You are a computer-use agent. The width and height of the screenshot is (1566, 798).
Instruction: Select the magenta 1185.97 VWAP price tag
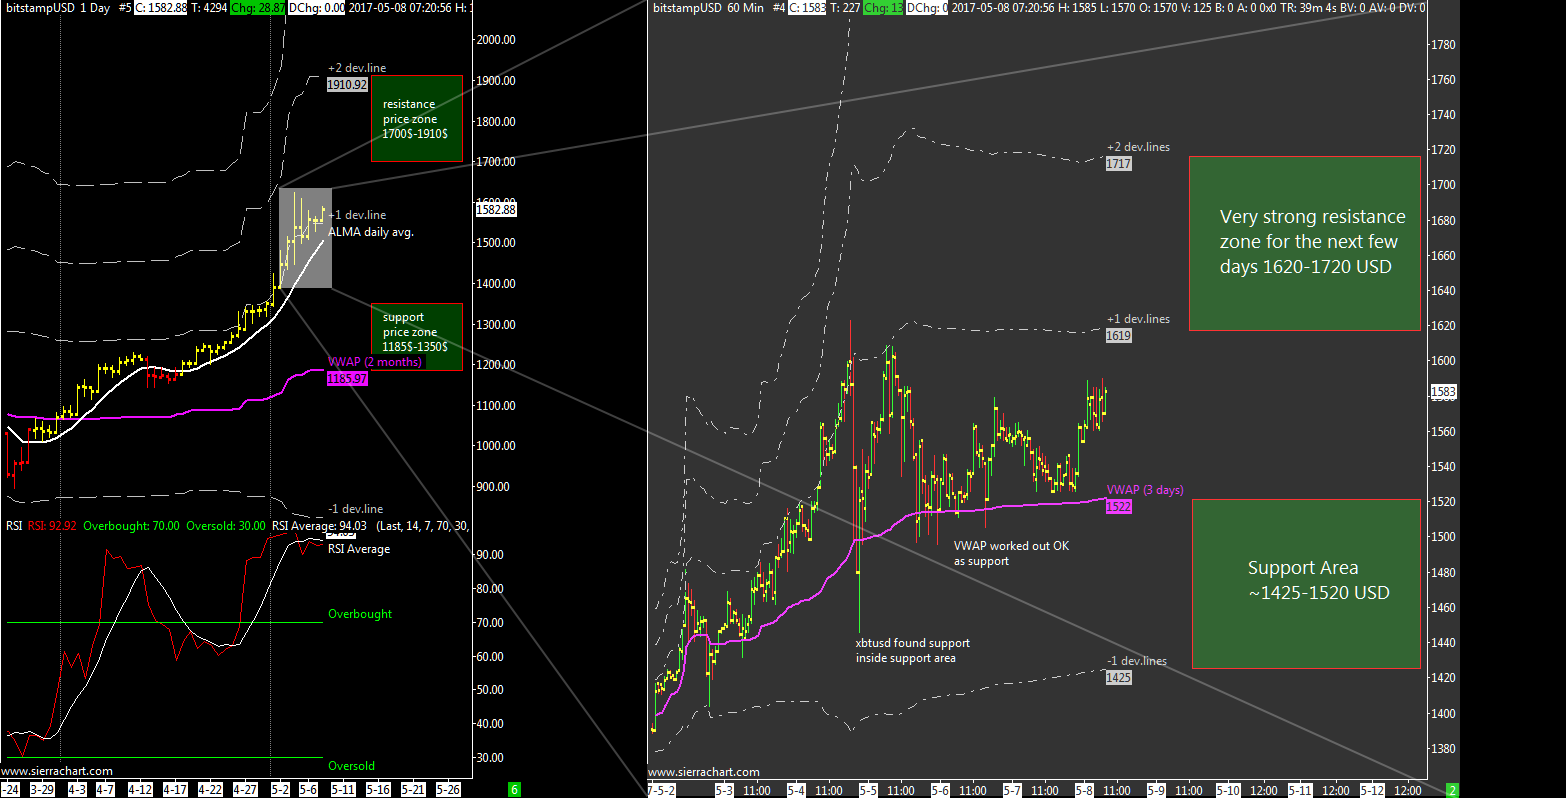coord(347,379)
